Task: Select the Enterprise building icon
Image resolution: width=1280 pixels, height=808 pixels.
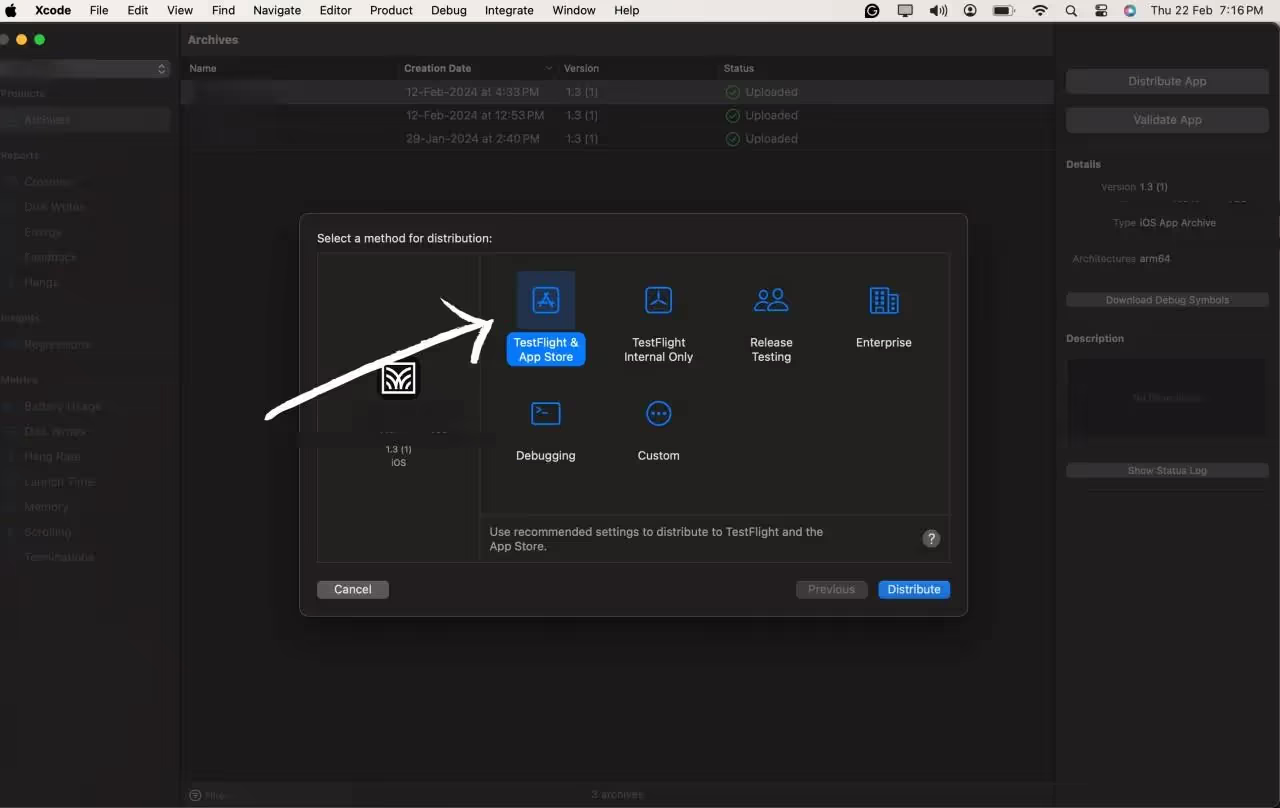Action: pos(884,300)
